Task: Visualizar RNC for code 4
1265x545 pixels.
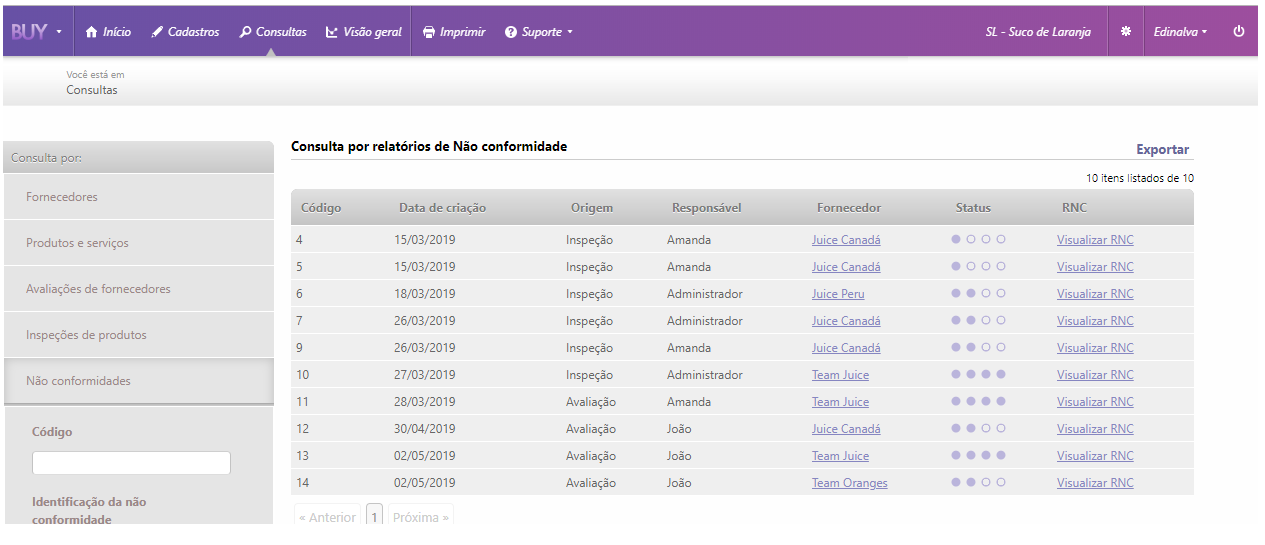Action: tap(1095, 240)
